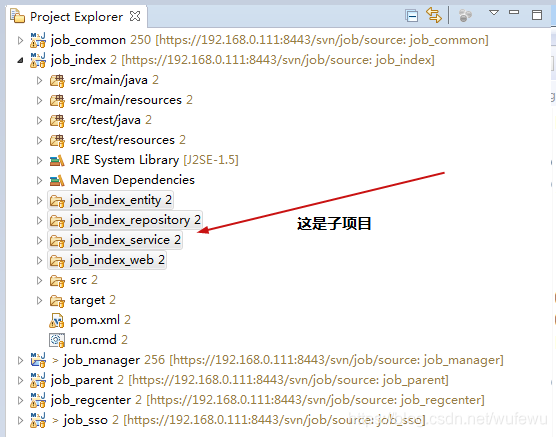Image resolution: width=556 pixels, height=437 pixels.
Task: Expand the src folder arrow
Action: point(39,281)
